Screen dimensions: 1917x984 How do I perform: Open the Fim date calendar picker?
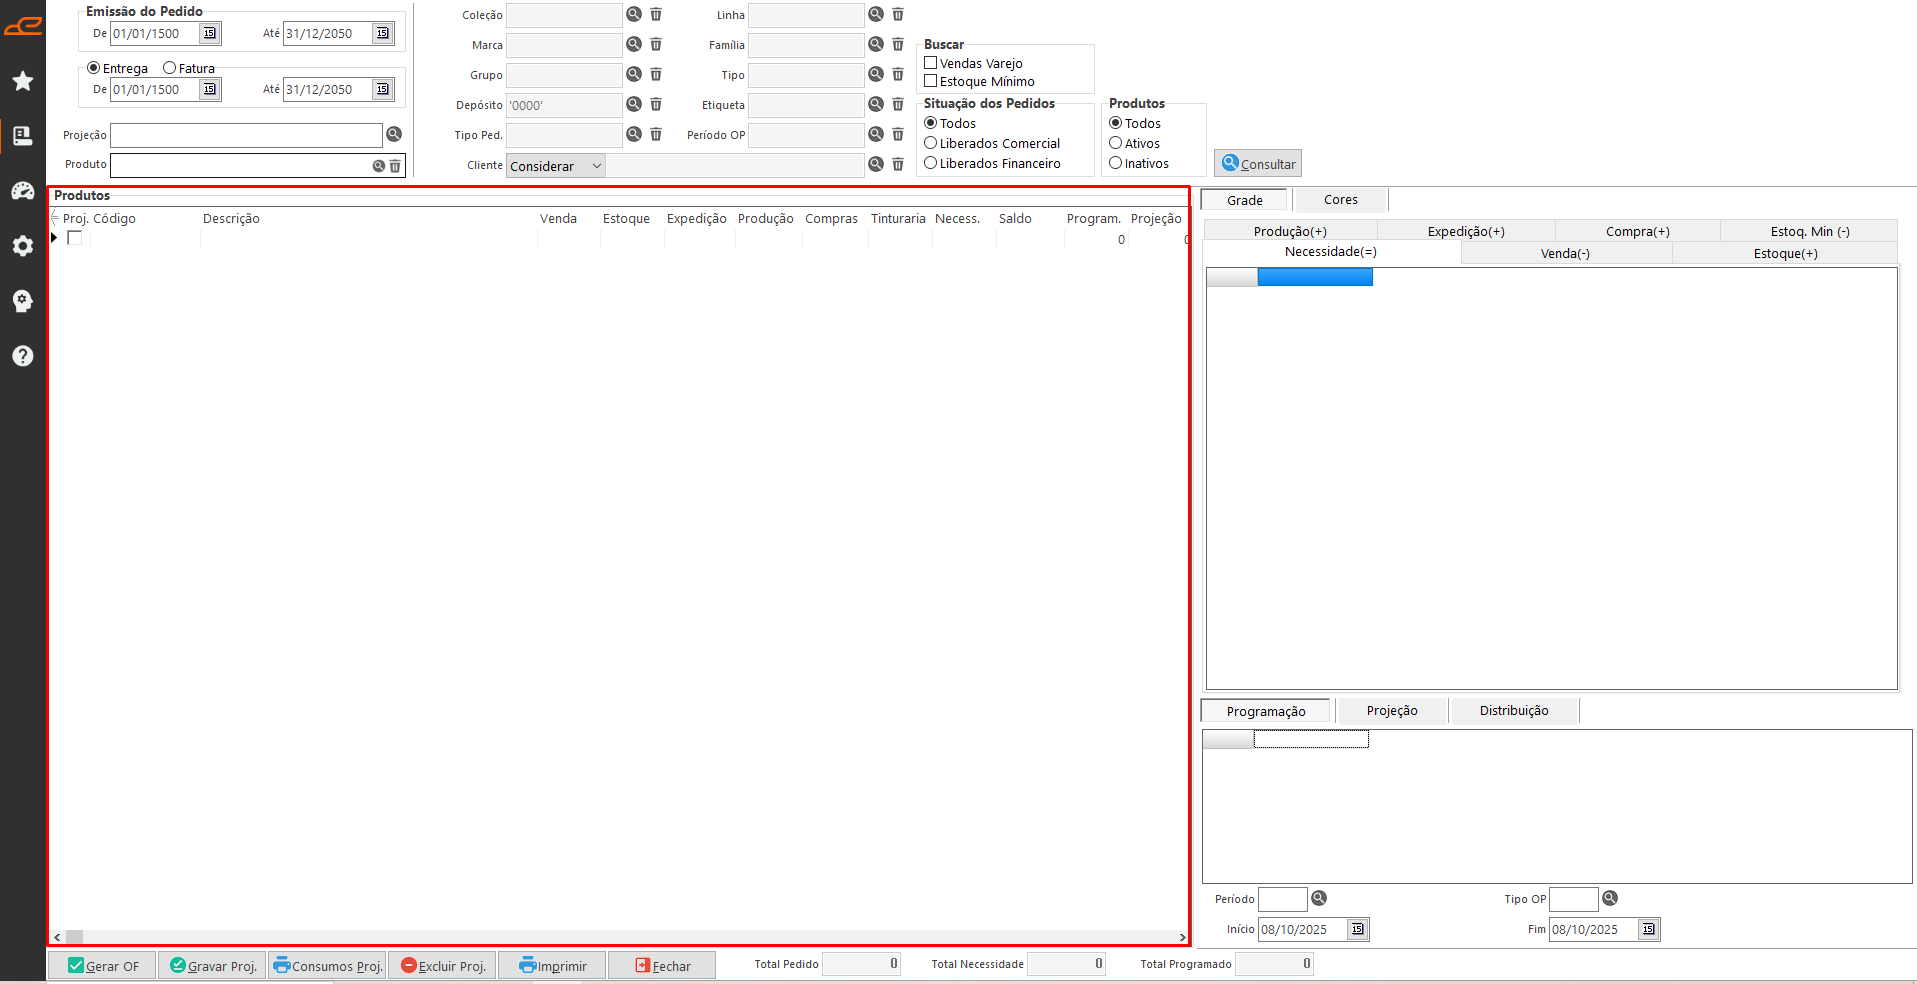(x=1648, y=929)
